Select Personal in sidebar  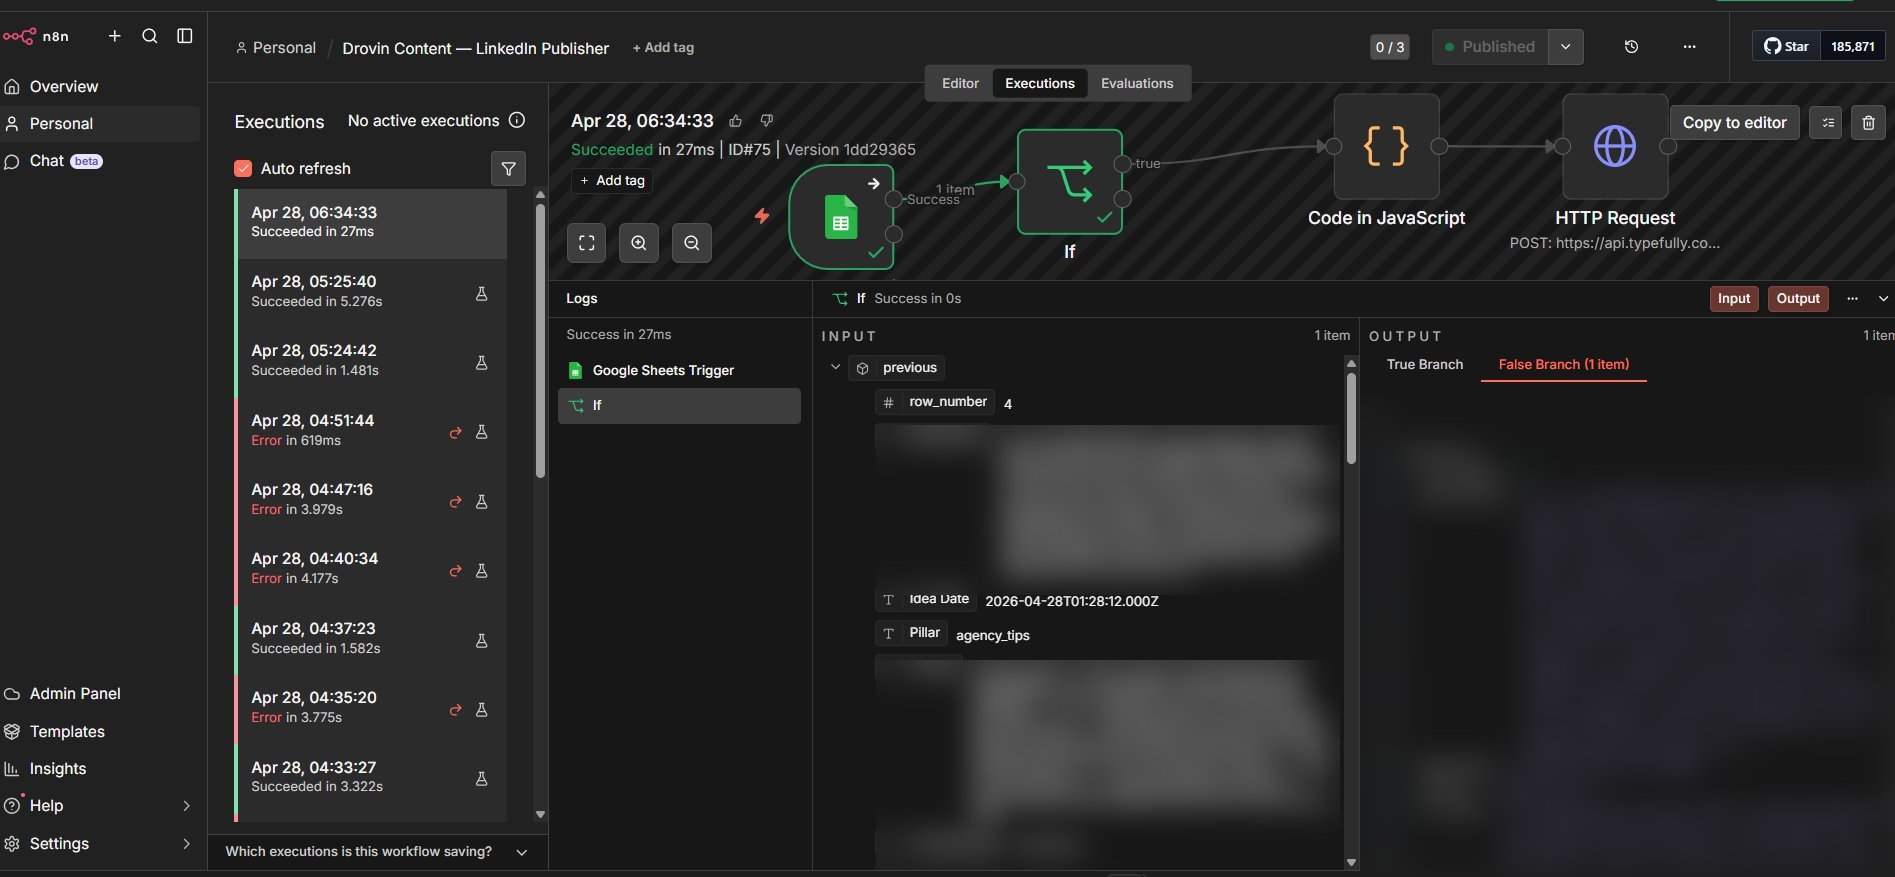(x=100, y=124)
